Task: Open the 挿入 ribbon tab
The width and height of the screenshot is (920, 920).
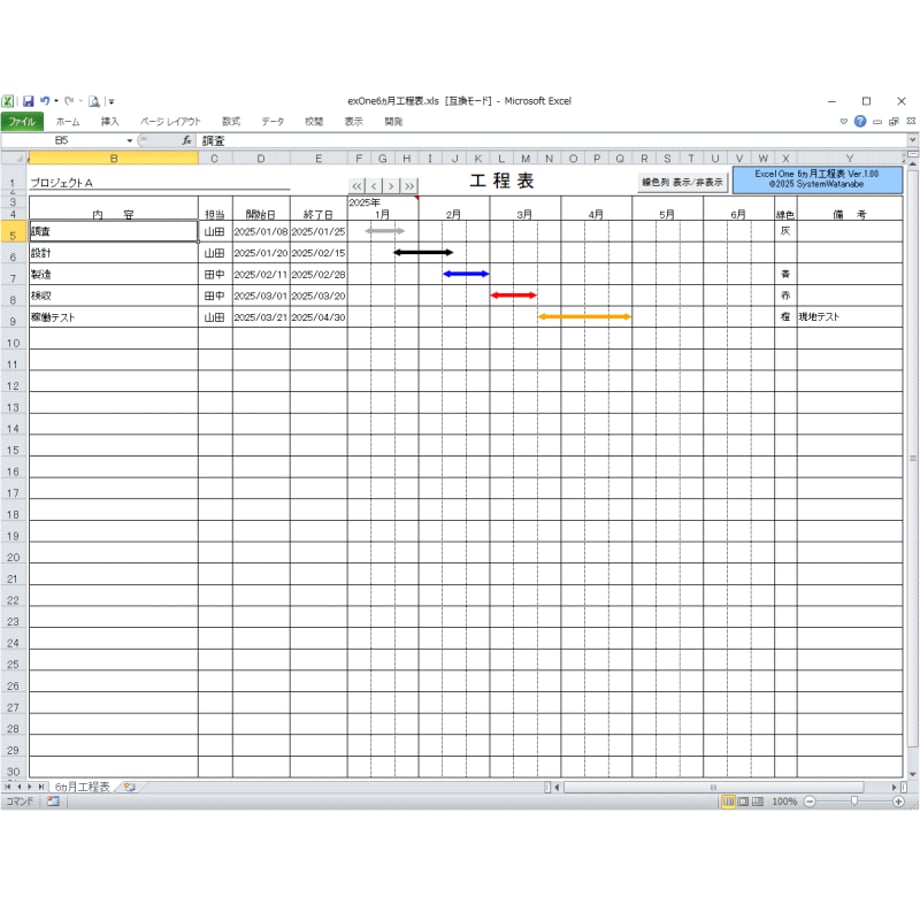Action: [110, 121]
